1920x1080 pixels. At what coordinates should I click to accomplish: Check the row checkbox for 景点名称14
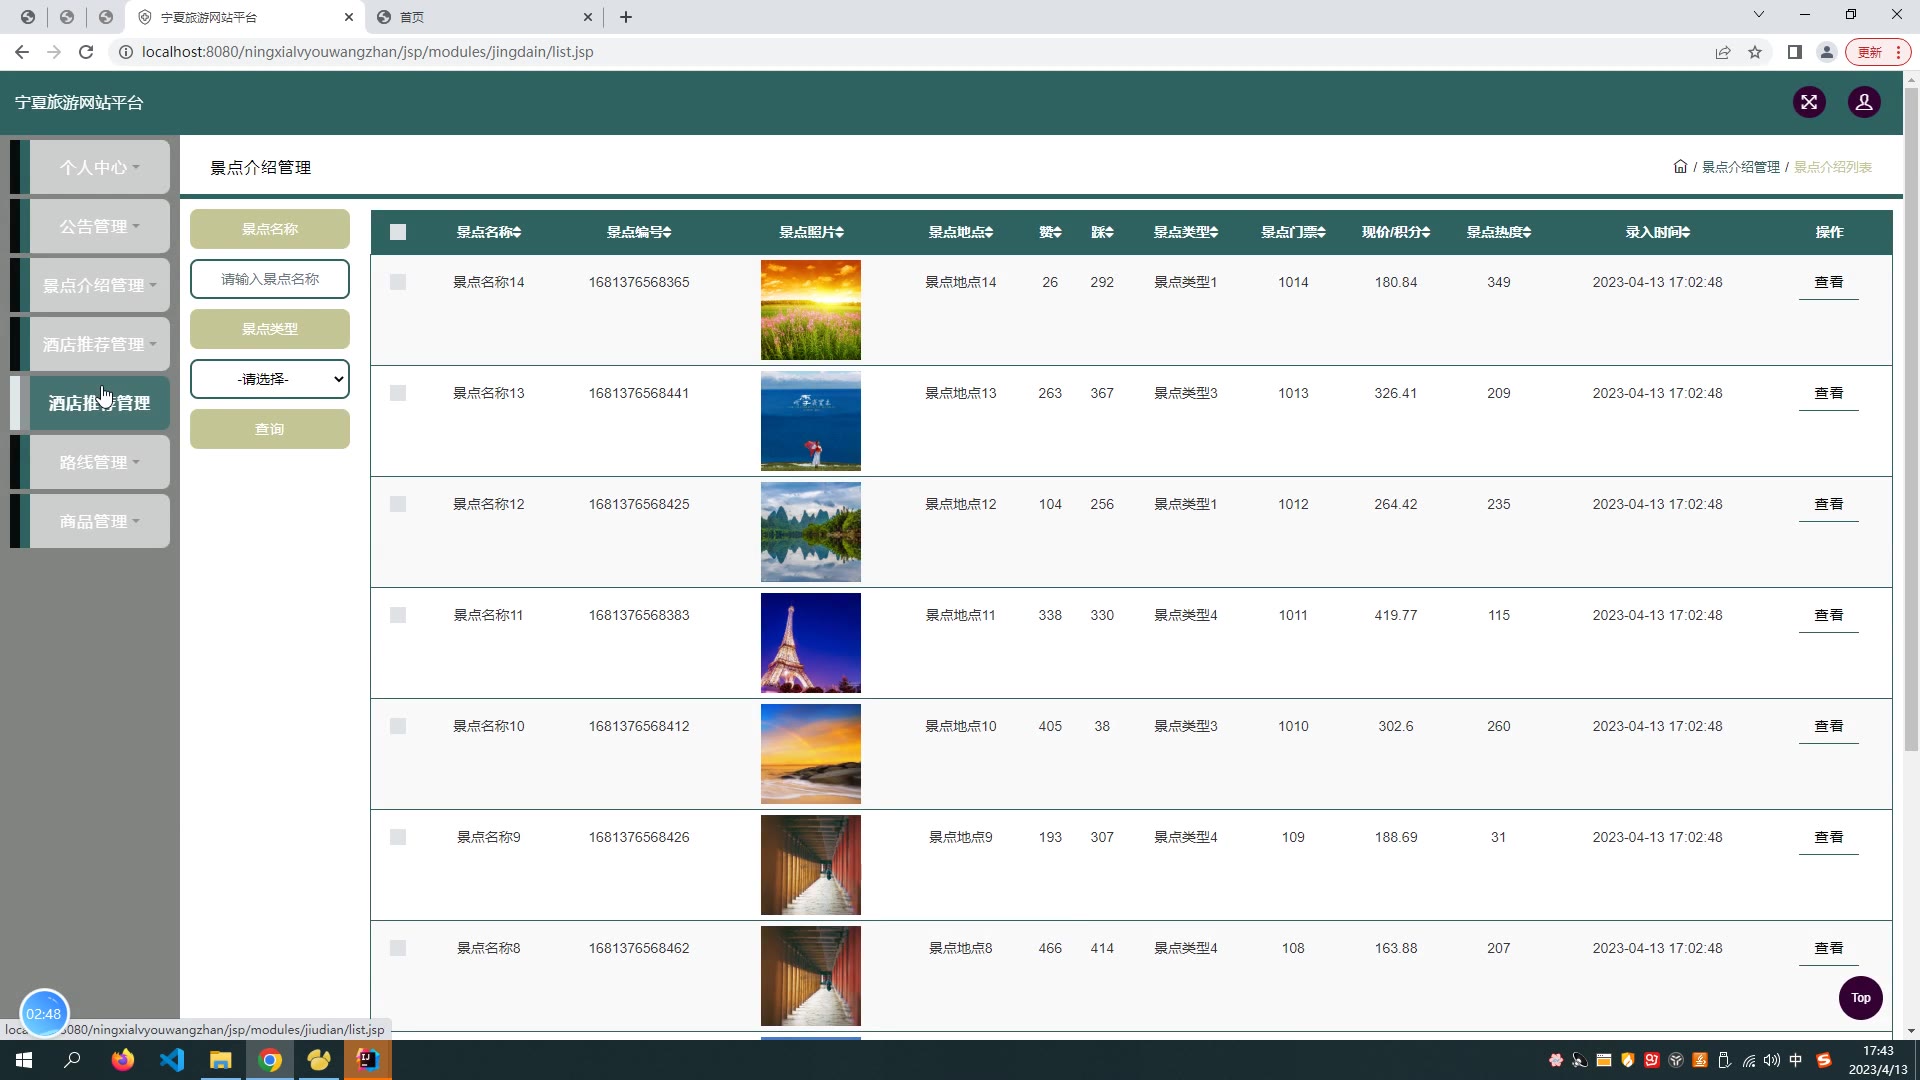pos(398,282)
